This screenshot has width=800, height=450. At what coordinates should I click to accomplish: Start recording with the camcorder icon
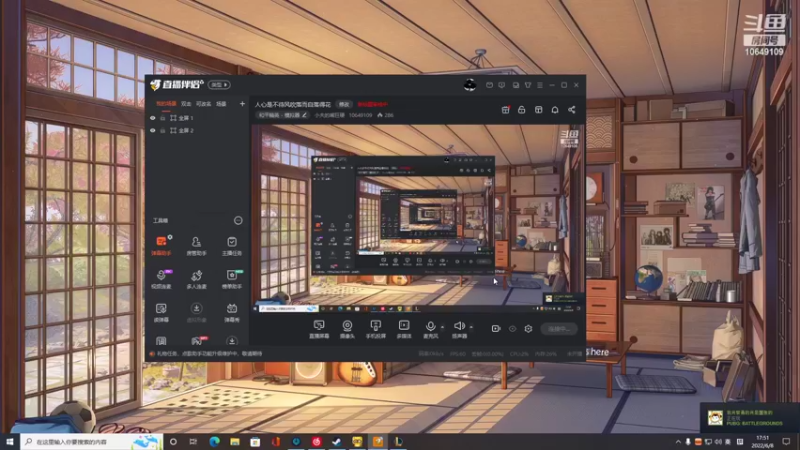point(496,329)
